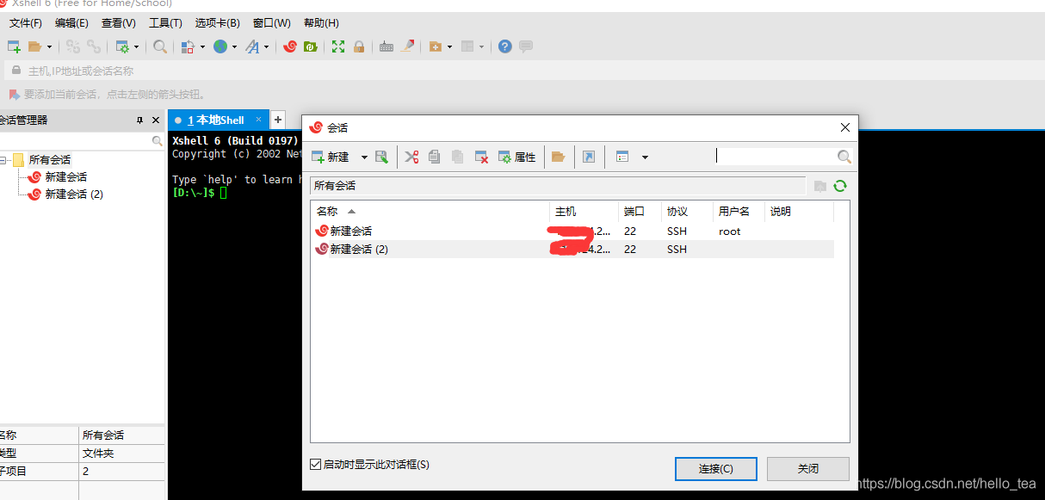Click the font icon in main toolbar

point(253,47)
